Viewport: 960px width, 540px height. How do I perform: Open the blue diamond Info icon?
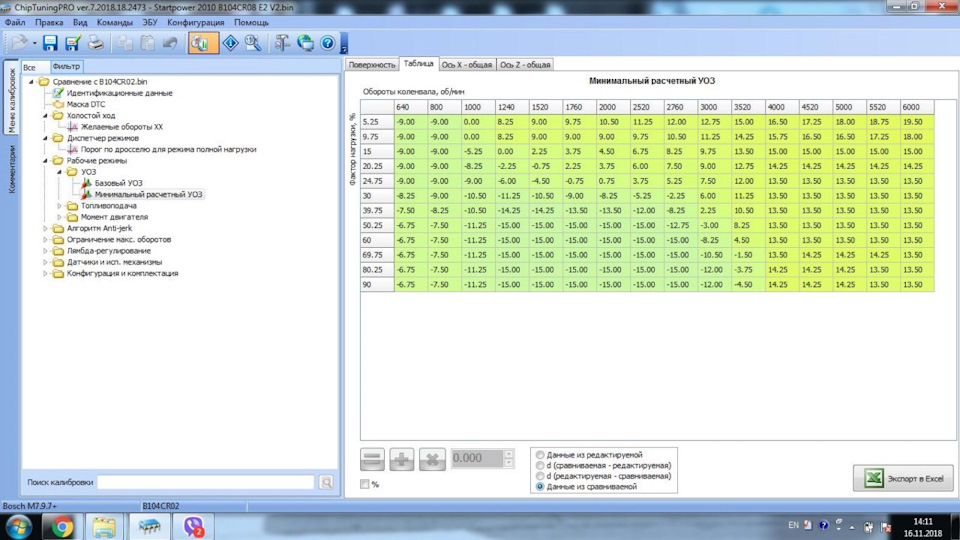pos(230,43)
